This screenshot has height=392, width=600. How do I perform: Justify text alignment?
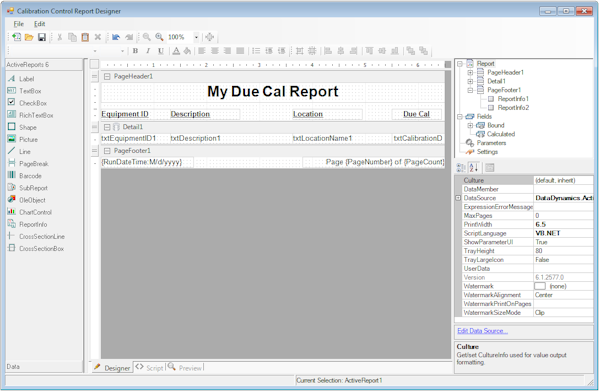coord(240,51)
